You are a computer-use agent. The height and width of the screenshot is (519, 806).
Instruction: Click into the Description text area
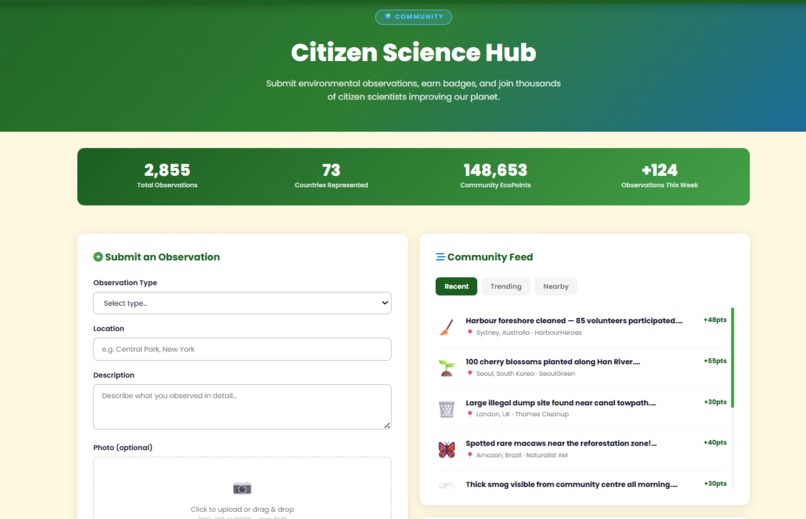(242, 407)
